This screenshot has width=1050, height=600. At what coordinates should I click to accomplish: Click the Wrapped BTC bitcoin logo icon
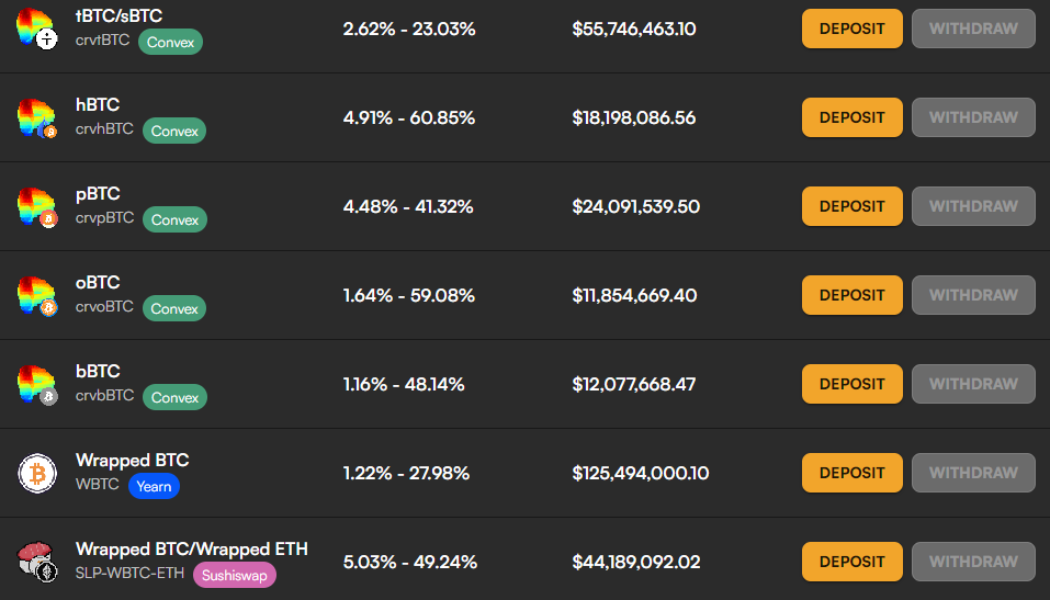pos(35,472)
